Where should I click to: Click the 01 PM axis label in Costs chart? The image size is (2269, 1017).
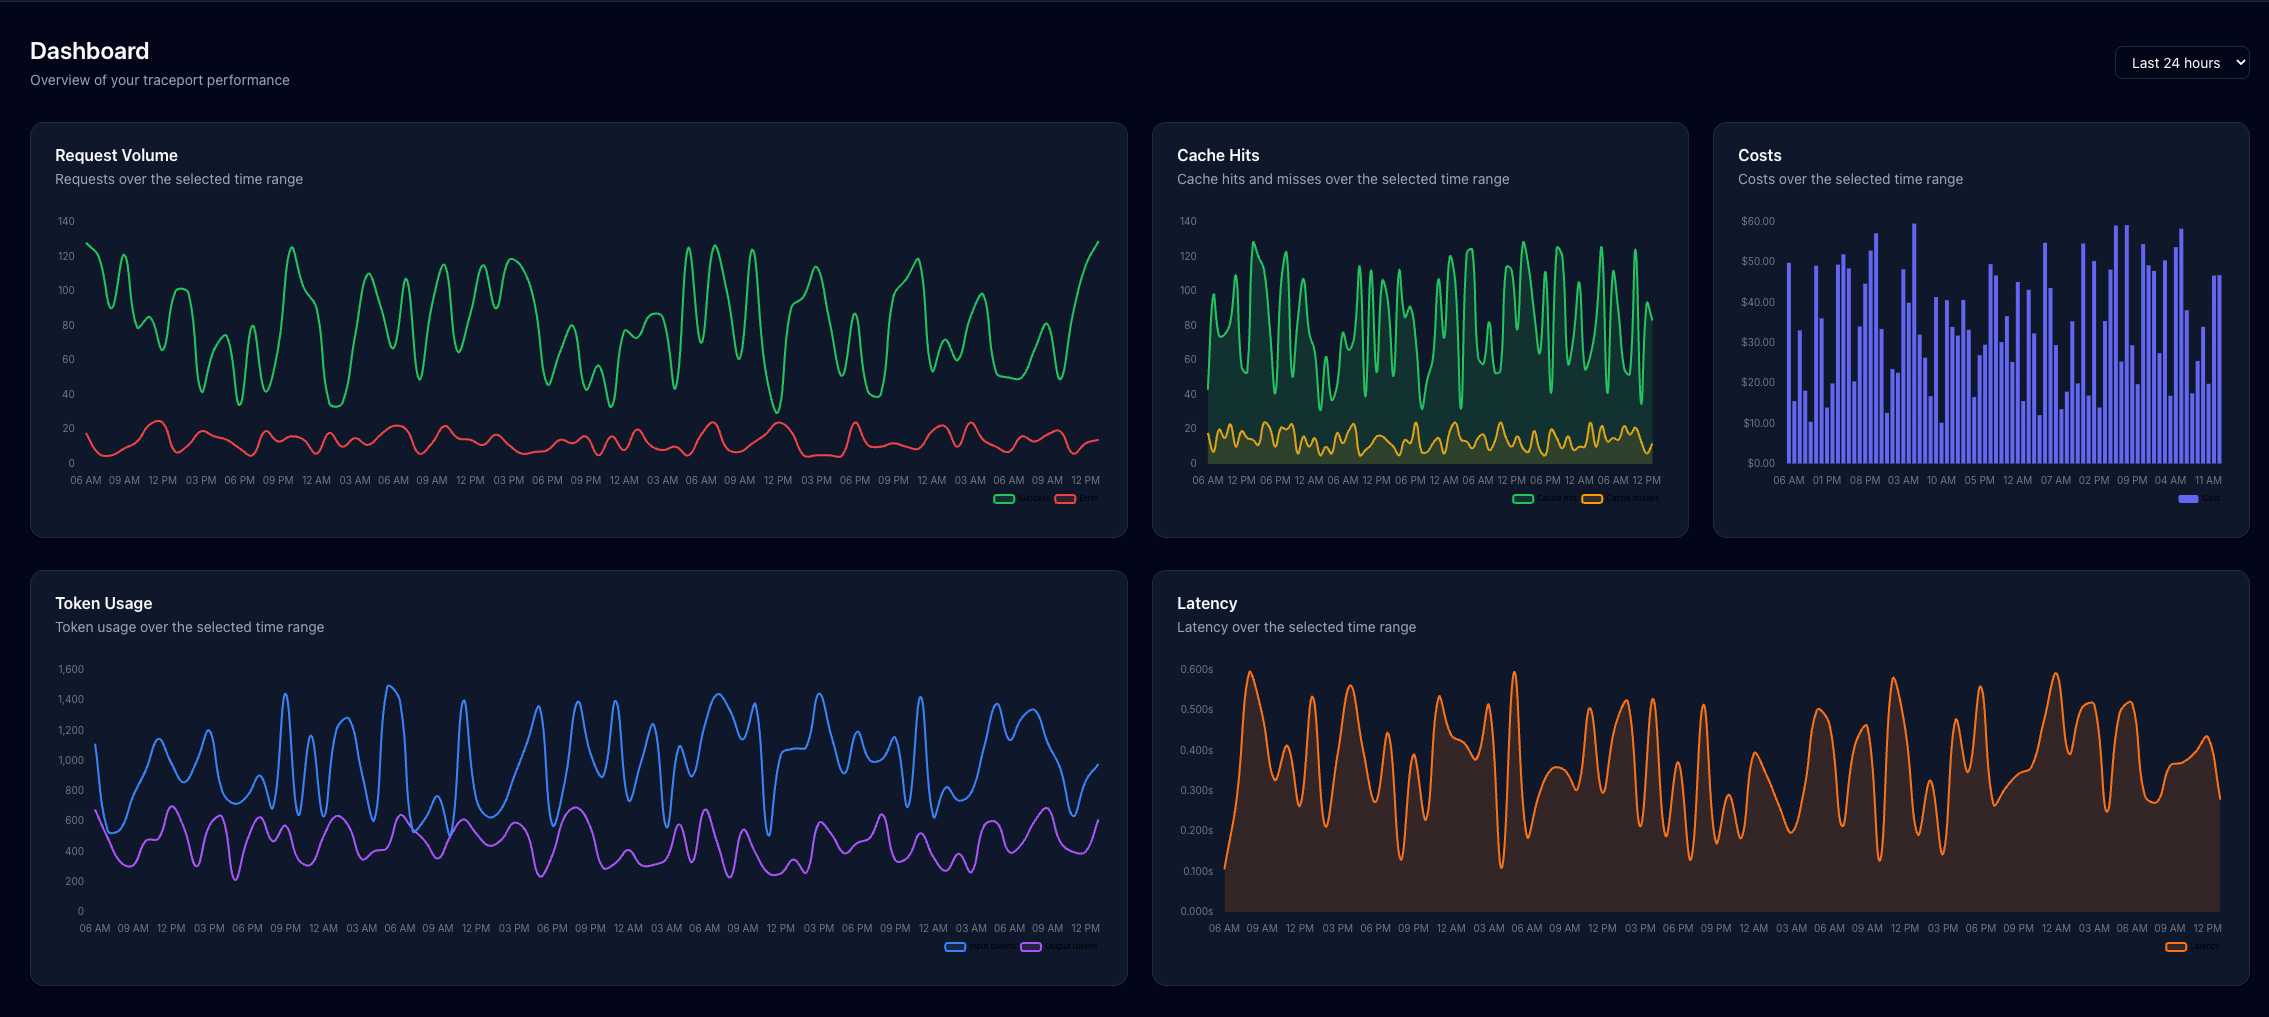(1827, 480)
